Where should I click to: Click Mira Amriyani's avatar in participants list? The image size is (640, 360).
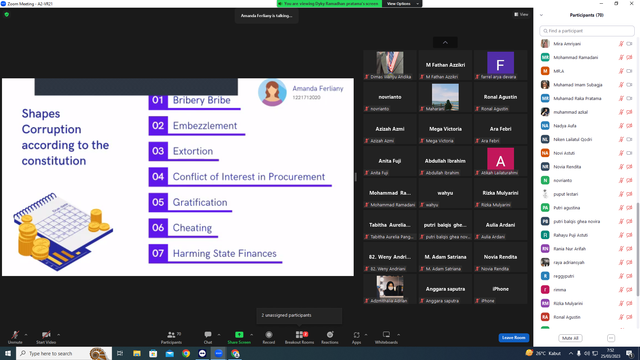(545, 44)
